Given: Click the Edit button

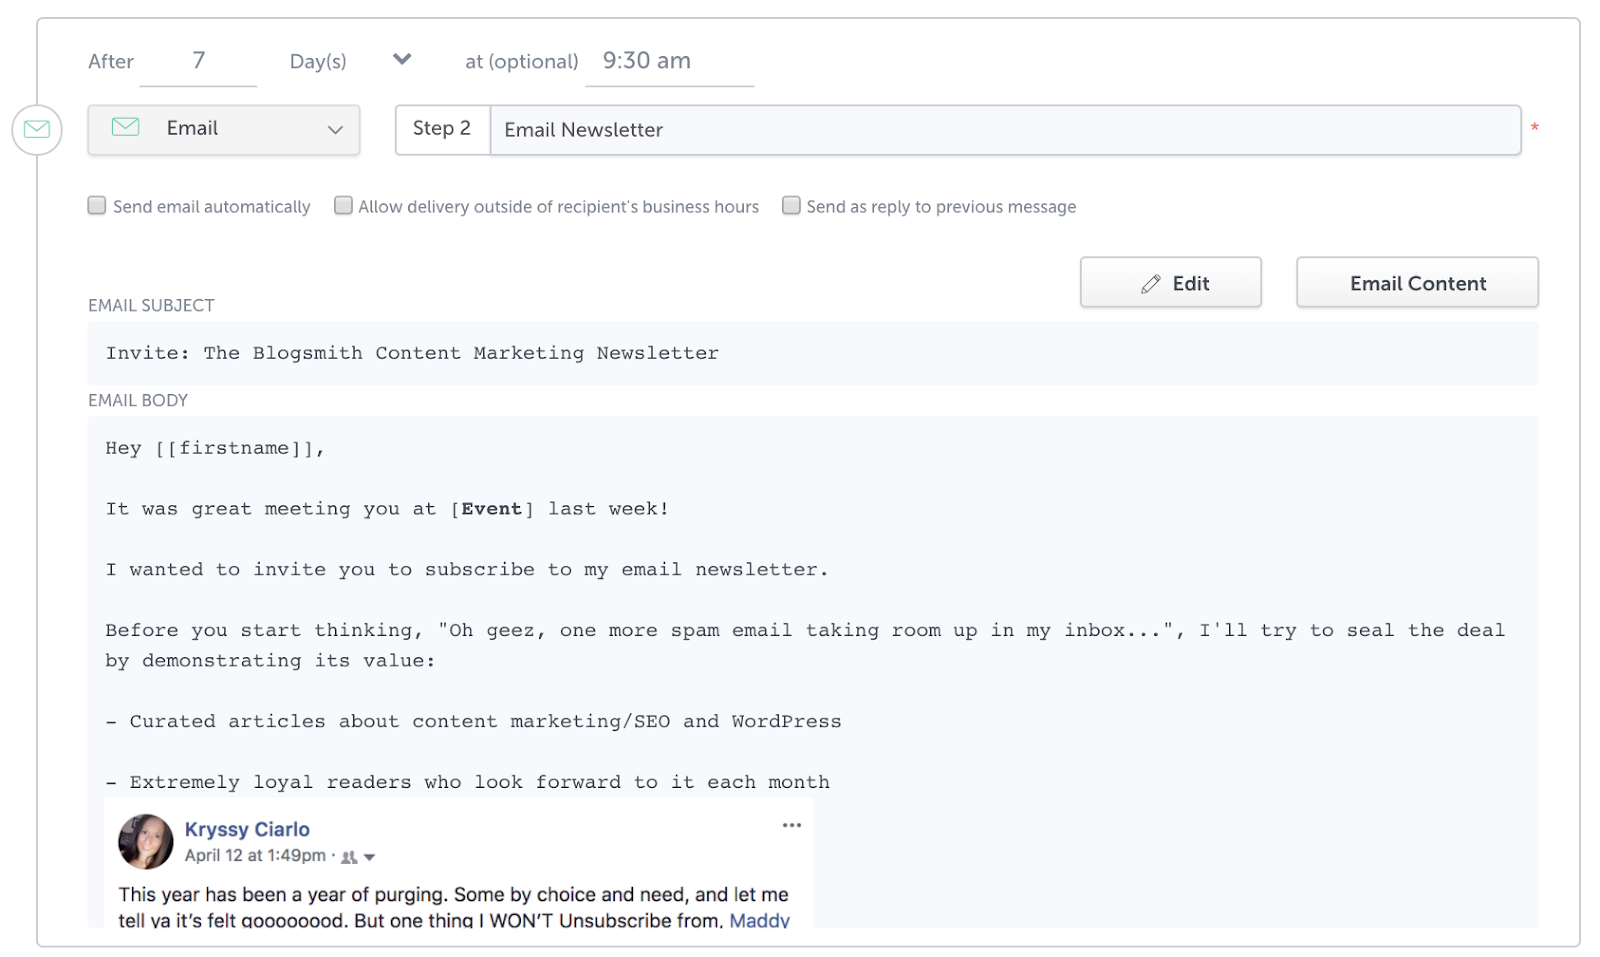Looking at the screenshot, I should pyautogui.click(x=1170, y=283).
